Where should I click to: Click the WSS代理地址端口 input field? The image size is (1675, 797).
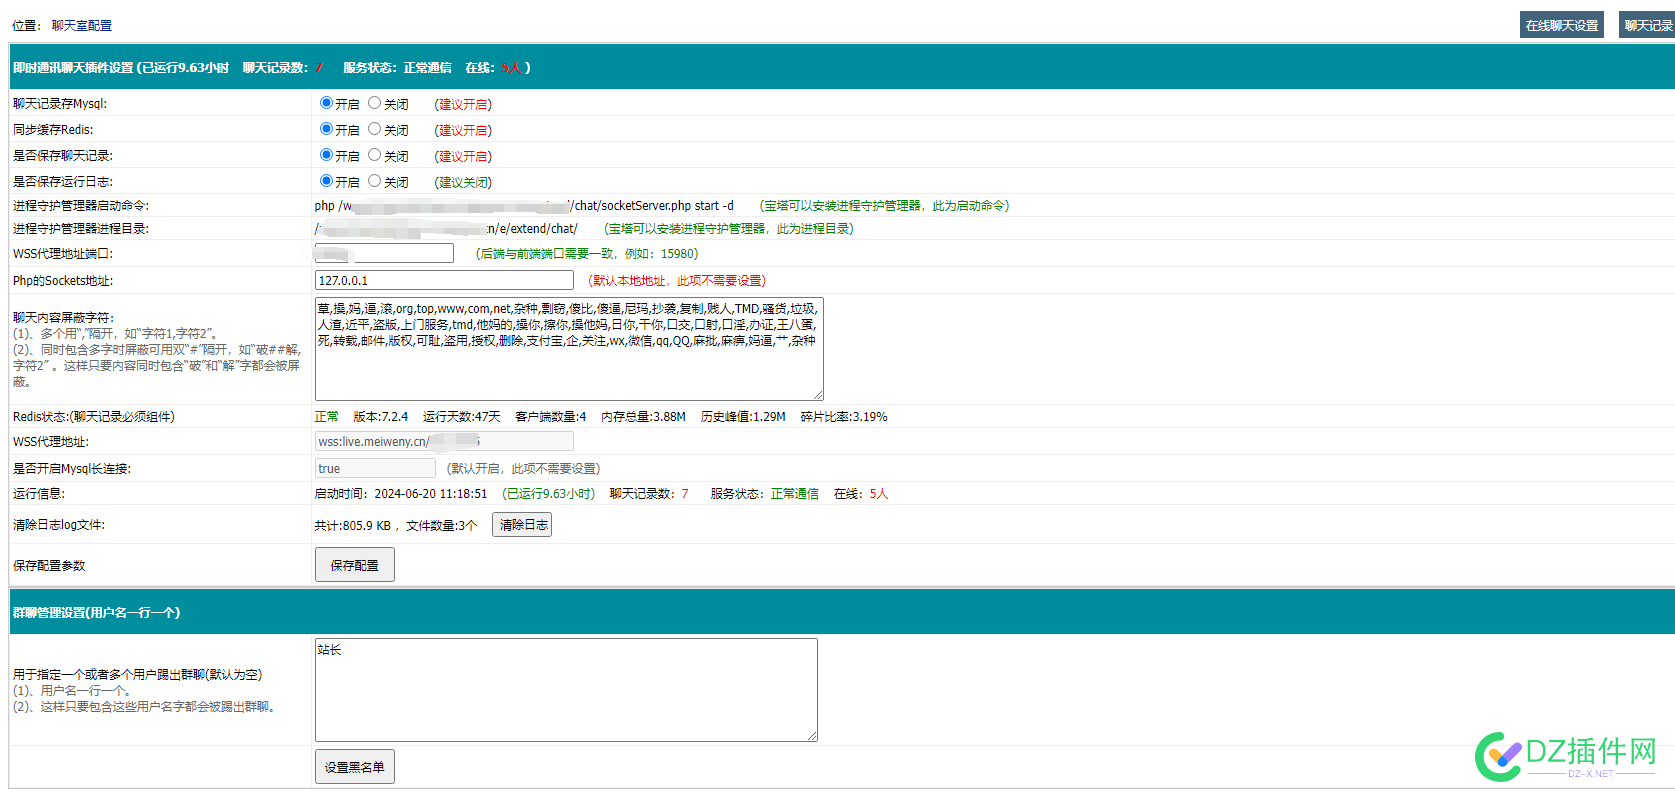tap(384, 253)
